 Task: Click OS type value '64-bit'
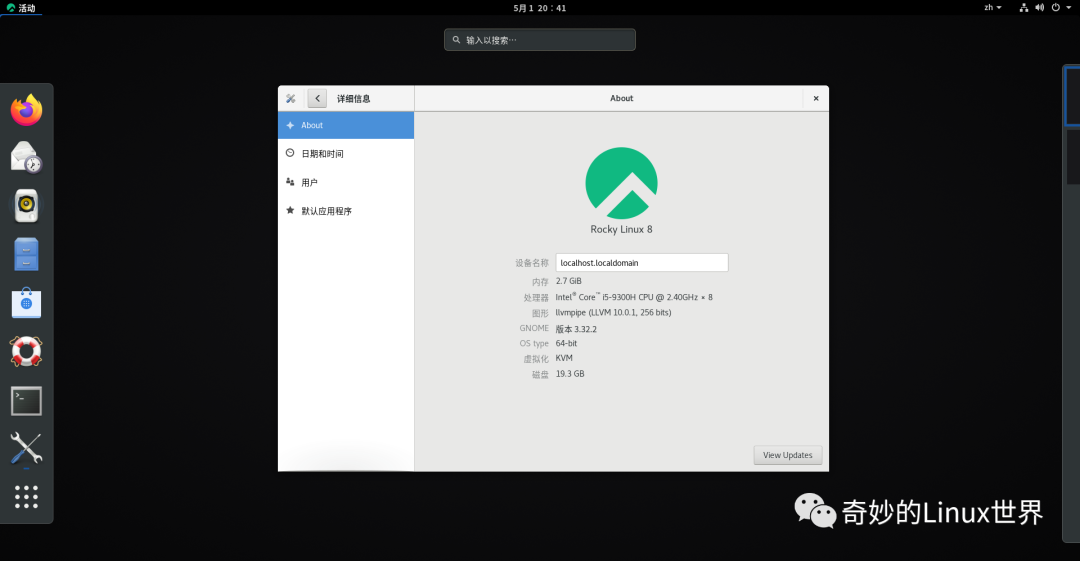tap(567, 343)
